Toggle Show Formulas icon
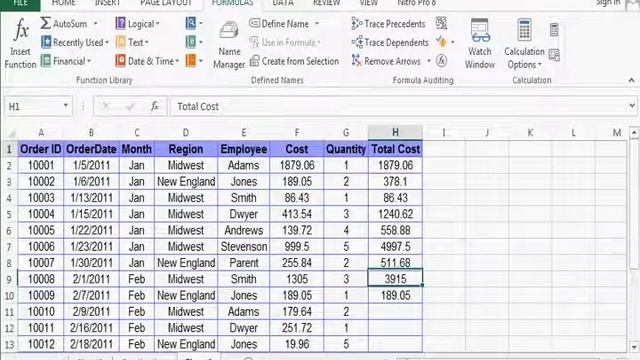 click(441, 23)
